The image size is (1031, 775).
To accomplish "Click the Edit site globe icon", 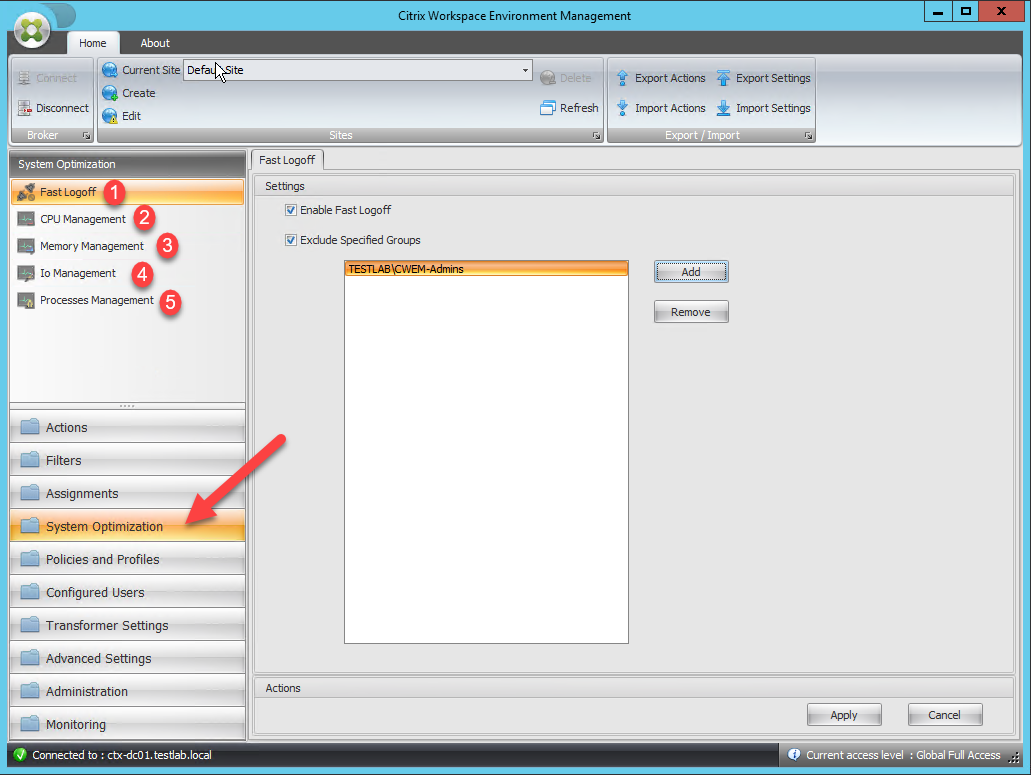I will [x=110, y=116].
